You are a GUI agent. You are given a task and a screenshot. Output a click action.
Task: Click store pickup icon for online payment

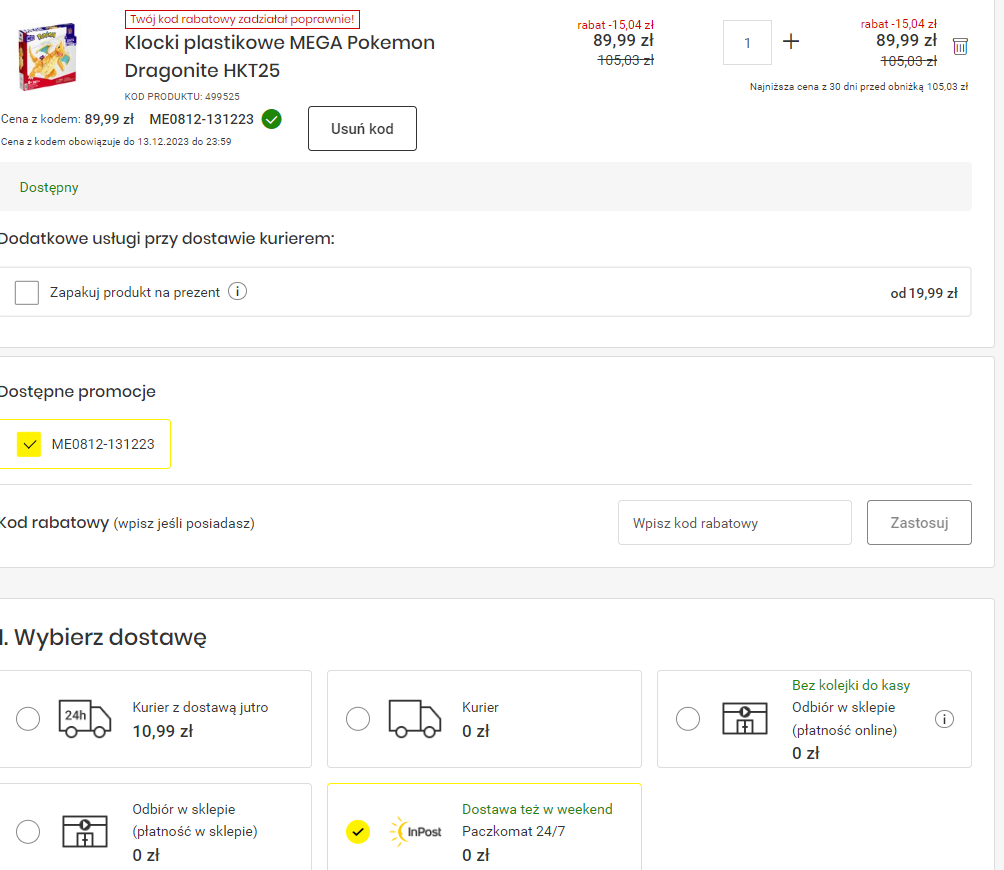745,718
